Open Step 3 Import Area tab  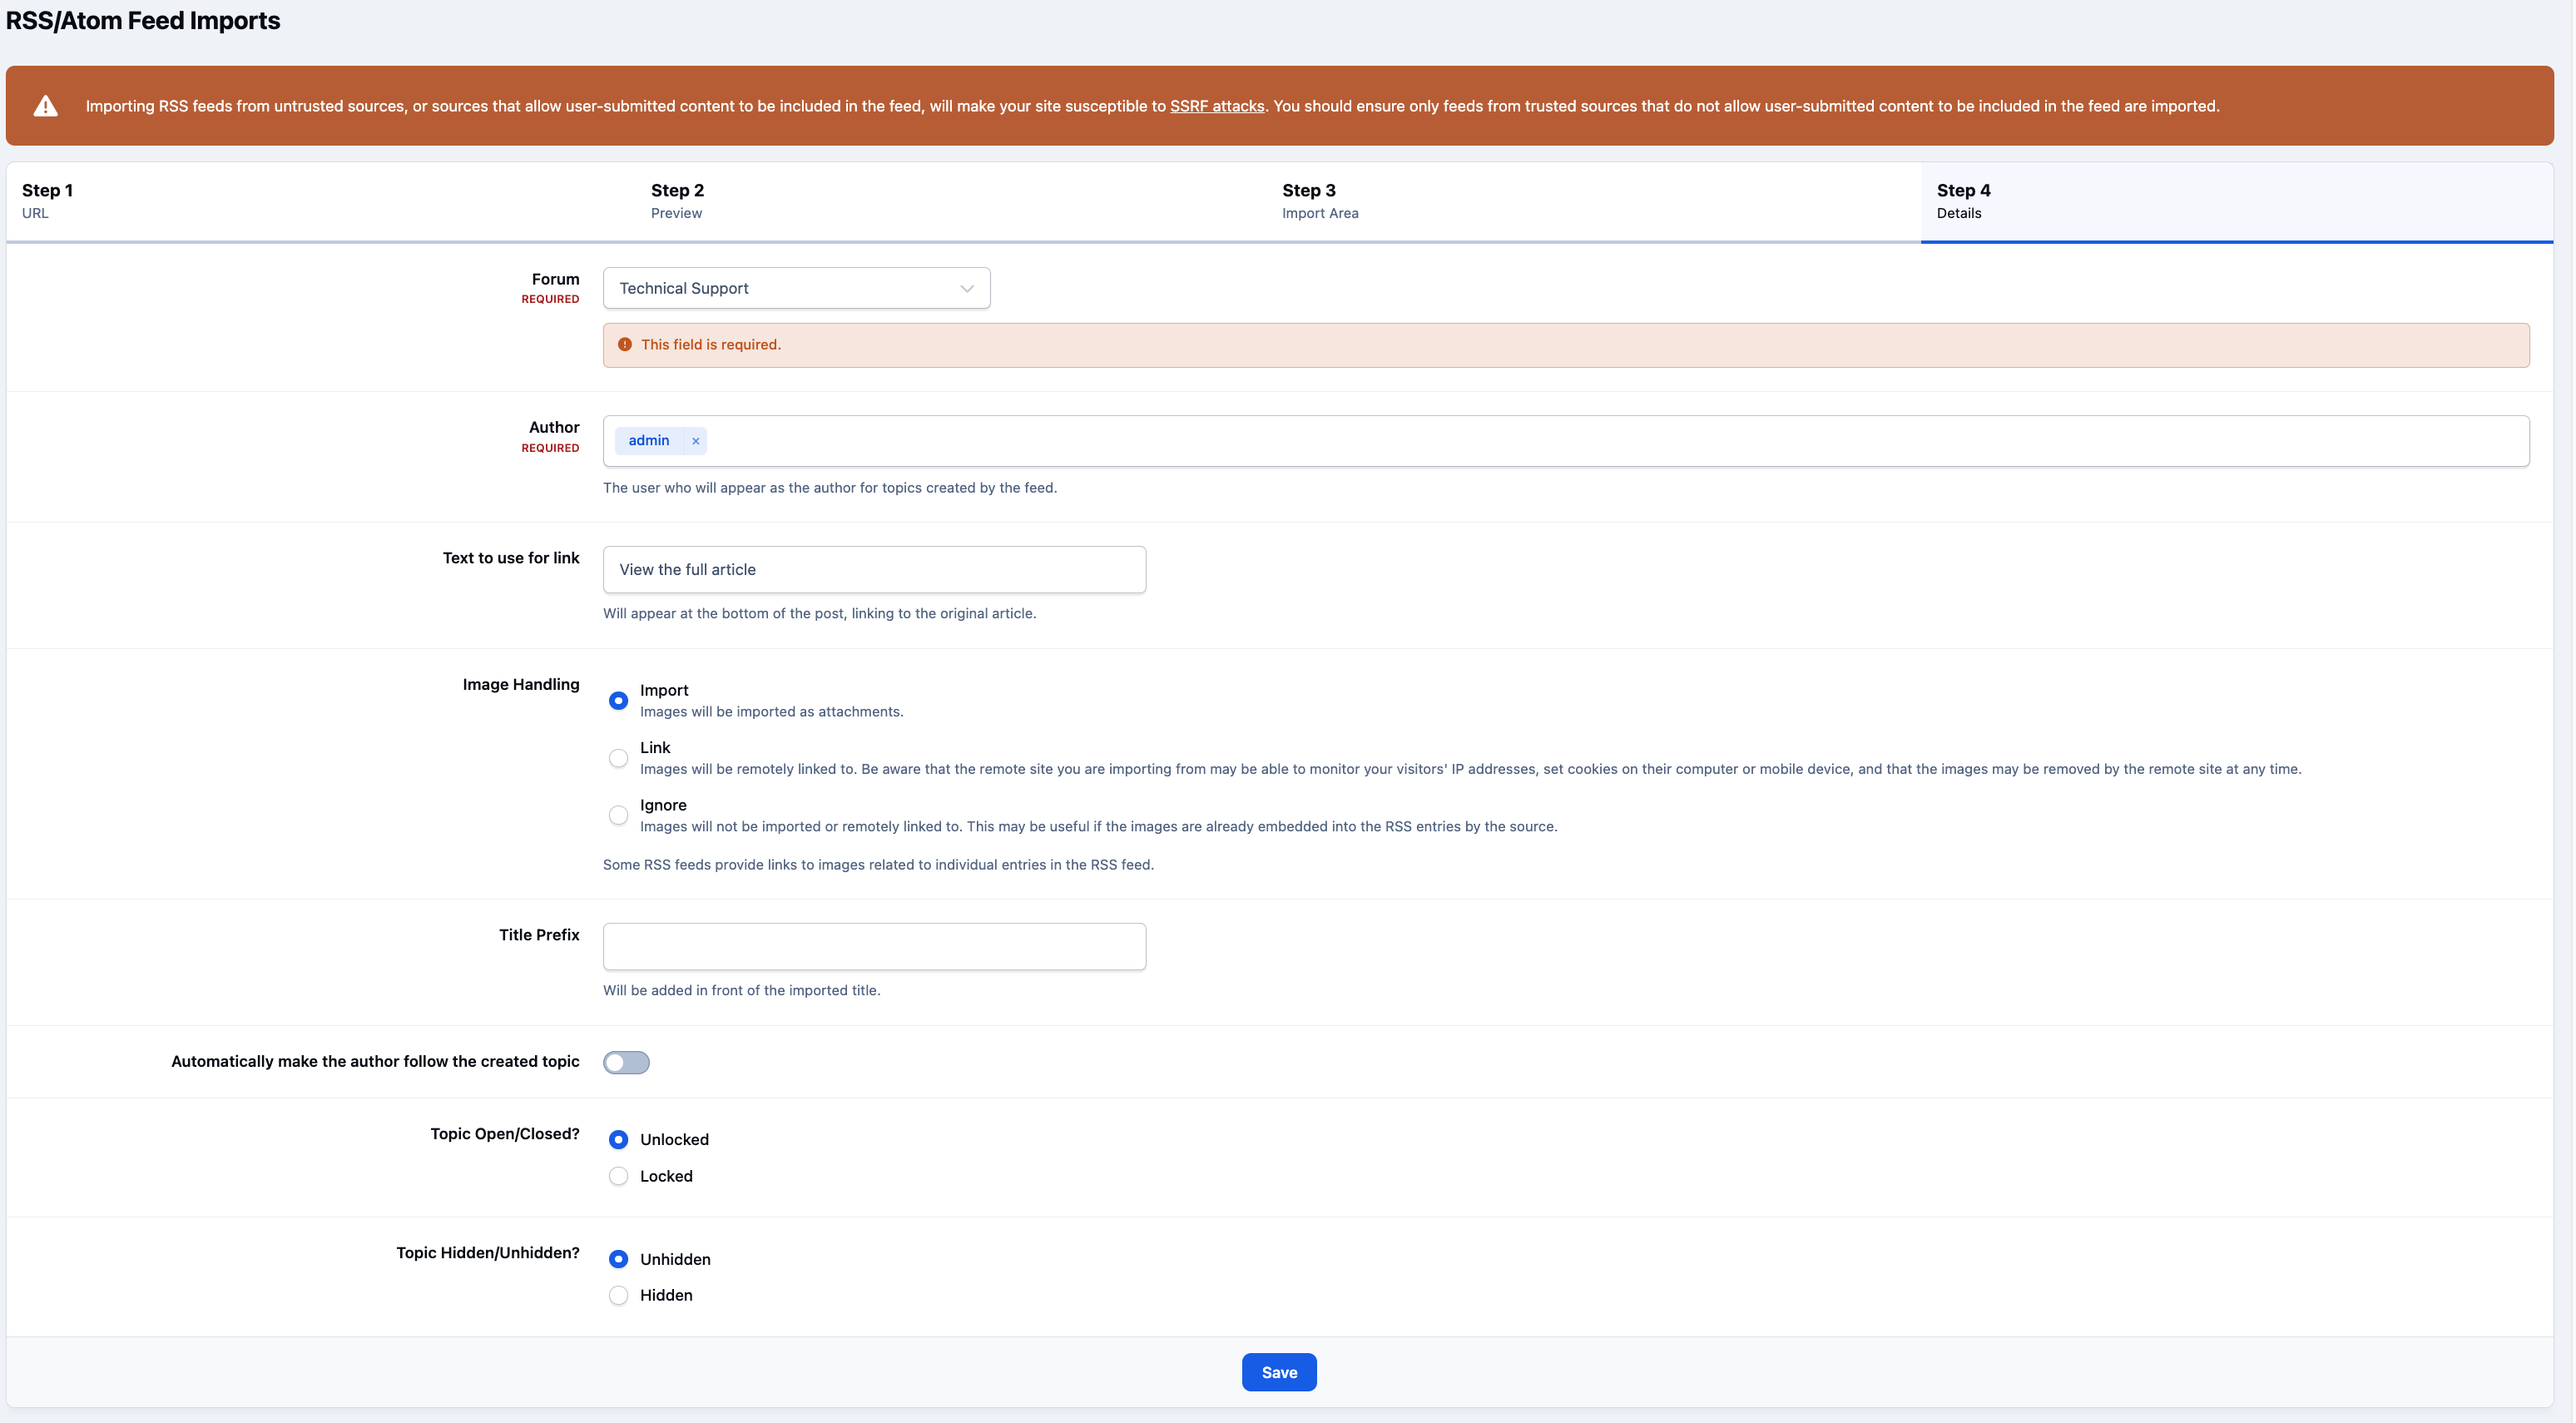point(1594,201)
